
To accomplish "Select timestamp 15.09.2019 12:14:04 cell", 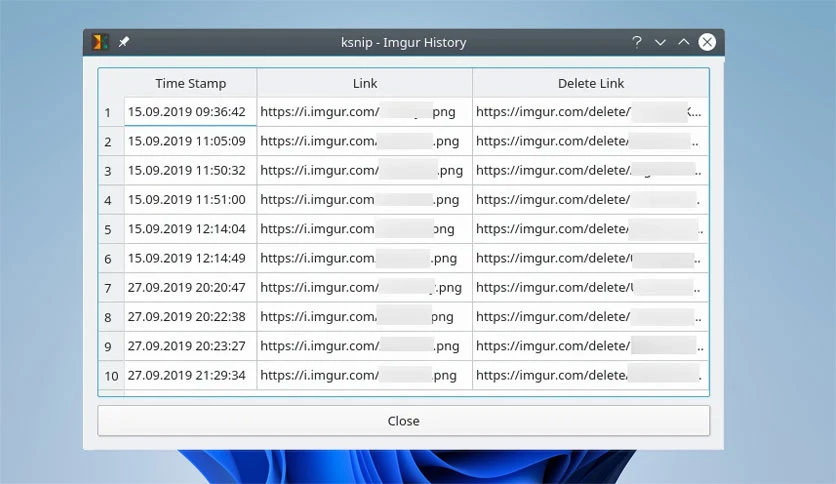I will 190,229.
